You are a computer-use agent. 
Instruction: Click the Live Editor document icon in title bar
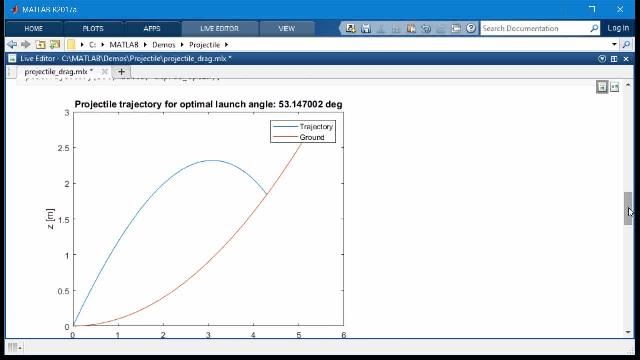pyautogui.click(x=12, y=59)
